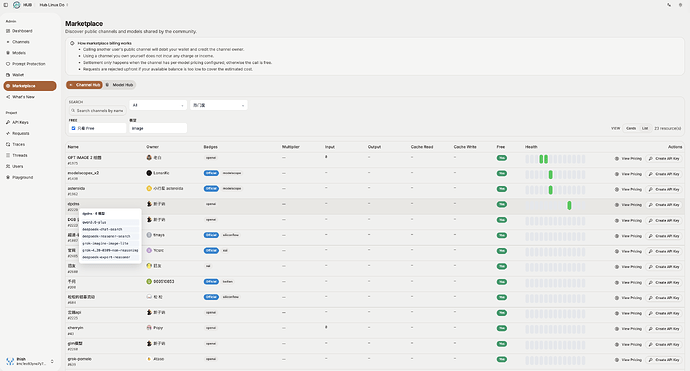Viewport: 690px width, 371px height.
Task: Click the cherryin channel name
Action: tap(75, 328)
